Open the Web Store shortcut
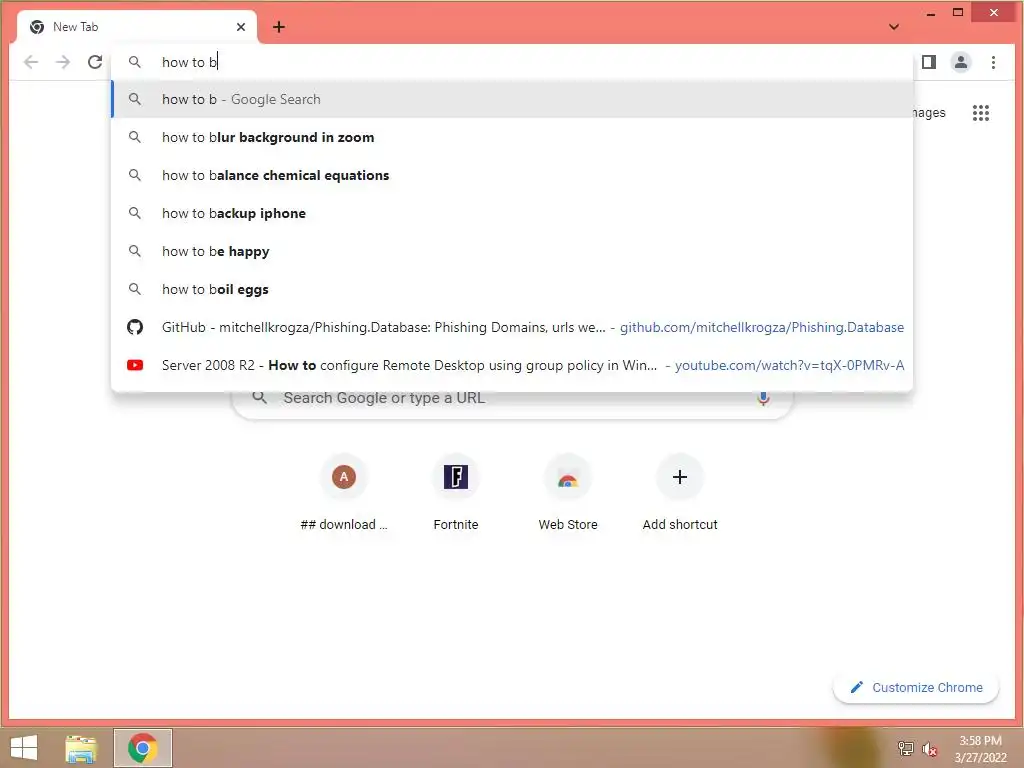The height and width of the screenshot is (768, 1024). (568, 494)
